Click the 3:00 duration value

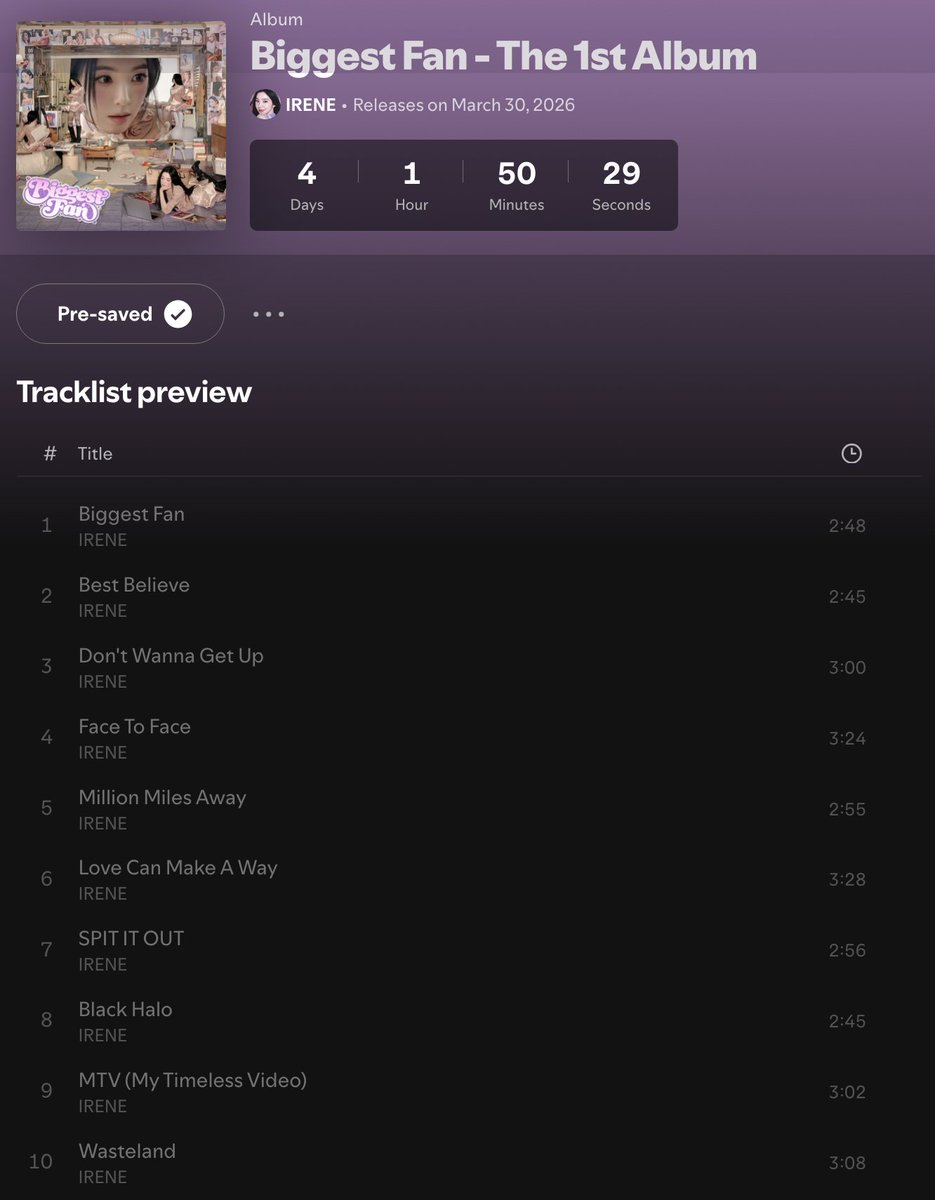point(847,668)
